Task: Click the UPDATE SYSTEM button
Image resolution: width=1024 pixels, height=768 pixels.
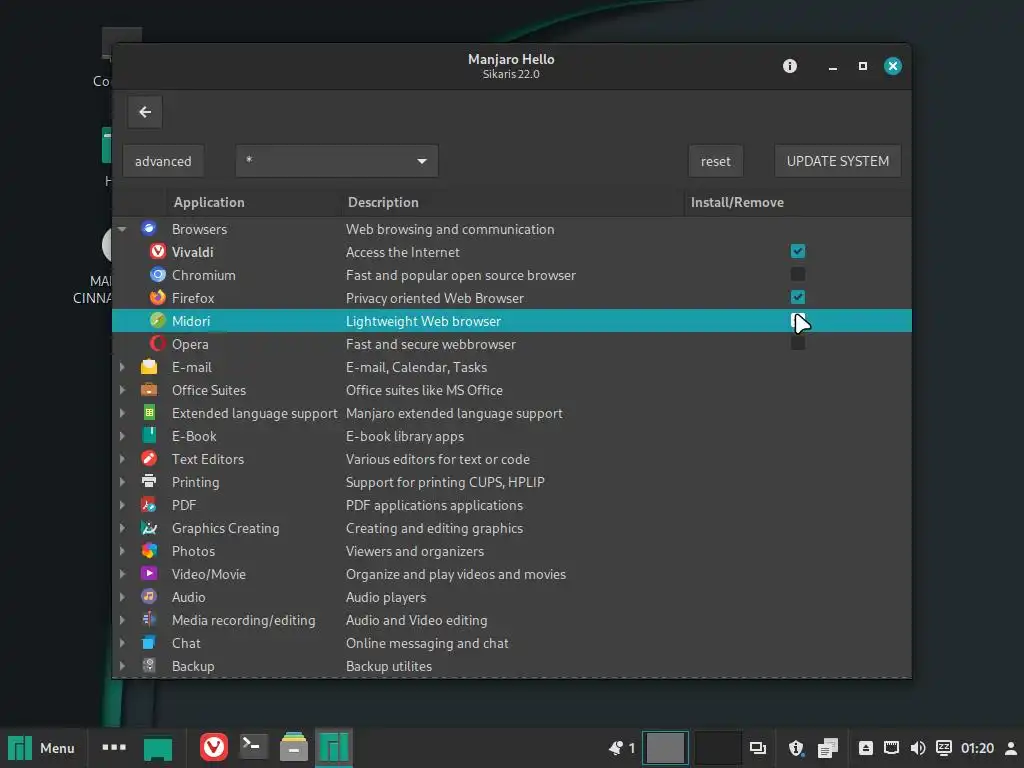Action: point(838,161)
